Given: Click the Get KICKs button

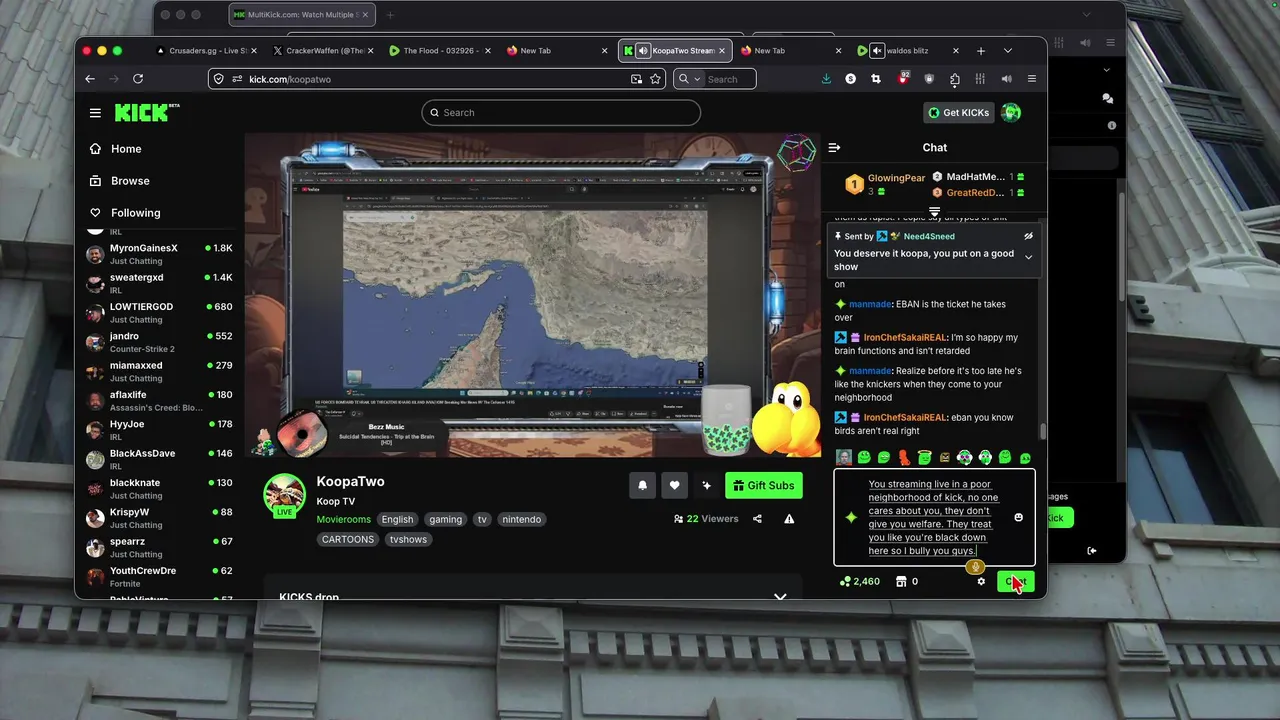Looking at the screenshot, I should (x=958, y=113).
